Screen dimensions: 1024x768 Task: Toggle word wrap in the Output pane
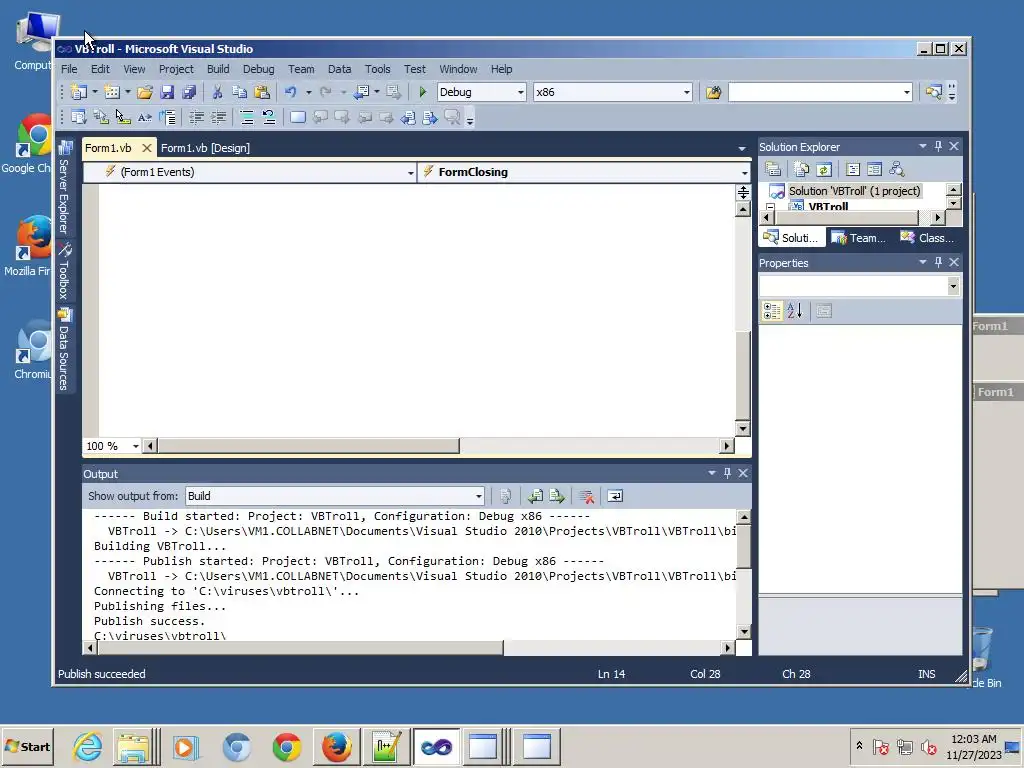point(615,496)
